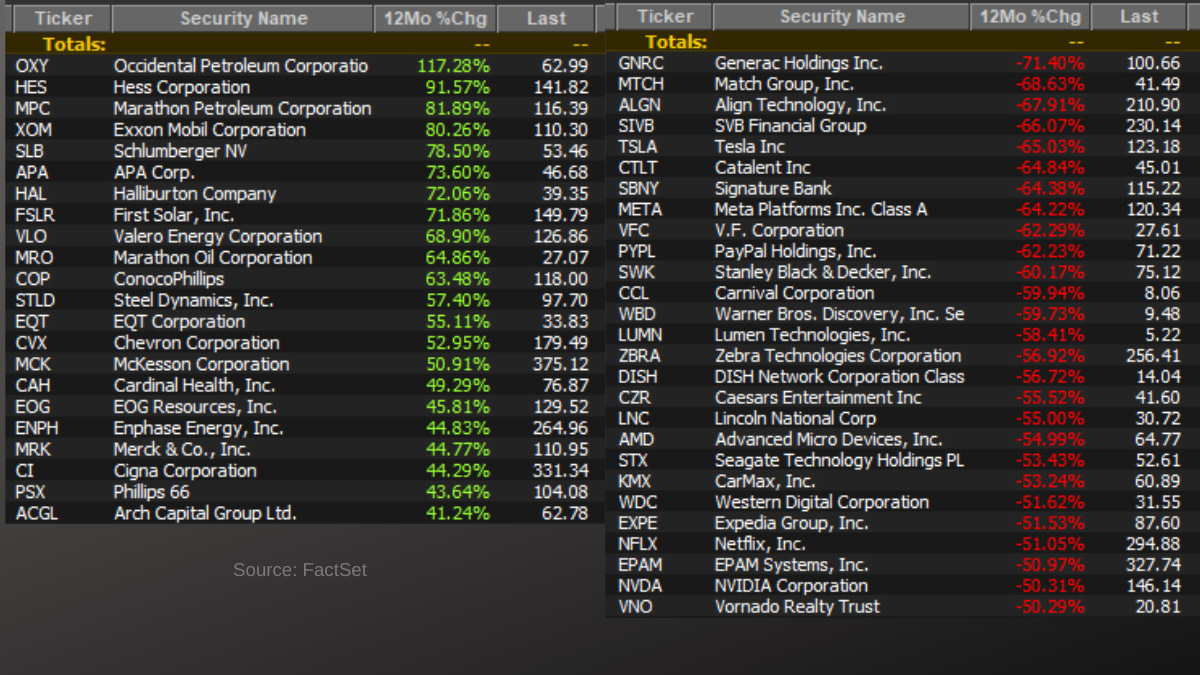Click the left table Last column header
Viewport: 1200px width, 675px height.
coord(546,18)
